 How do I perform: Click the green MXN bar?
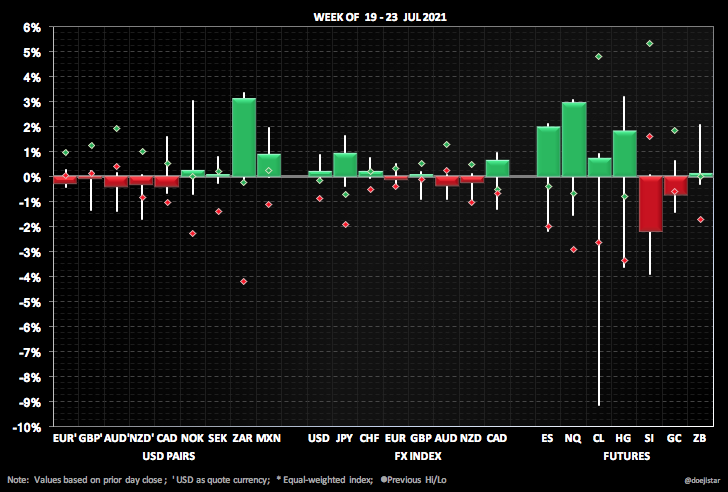tap(269, 165)
